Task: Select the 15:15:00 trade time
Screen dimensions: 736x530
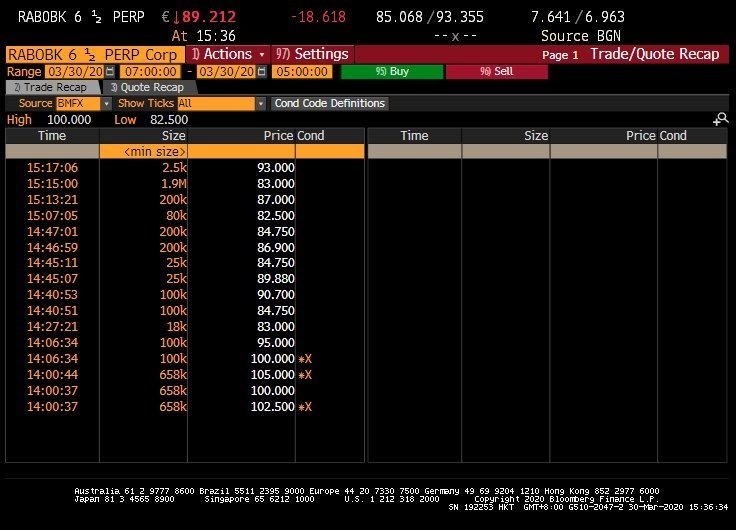Action: pos(52,184)
